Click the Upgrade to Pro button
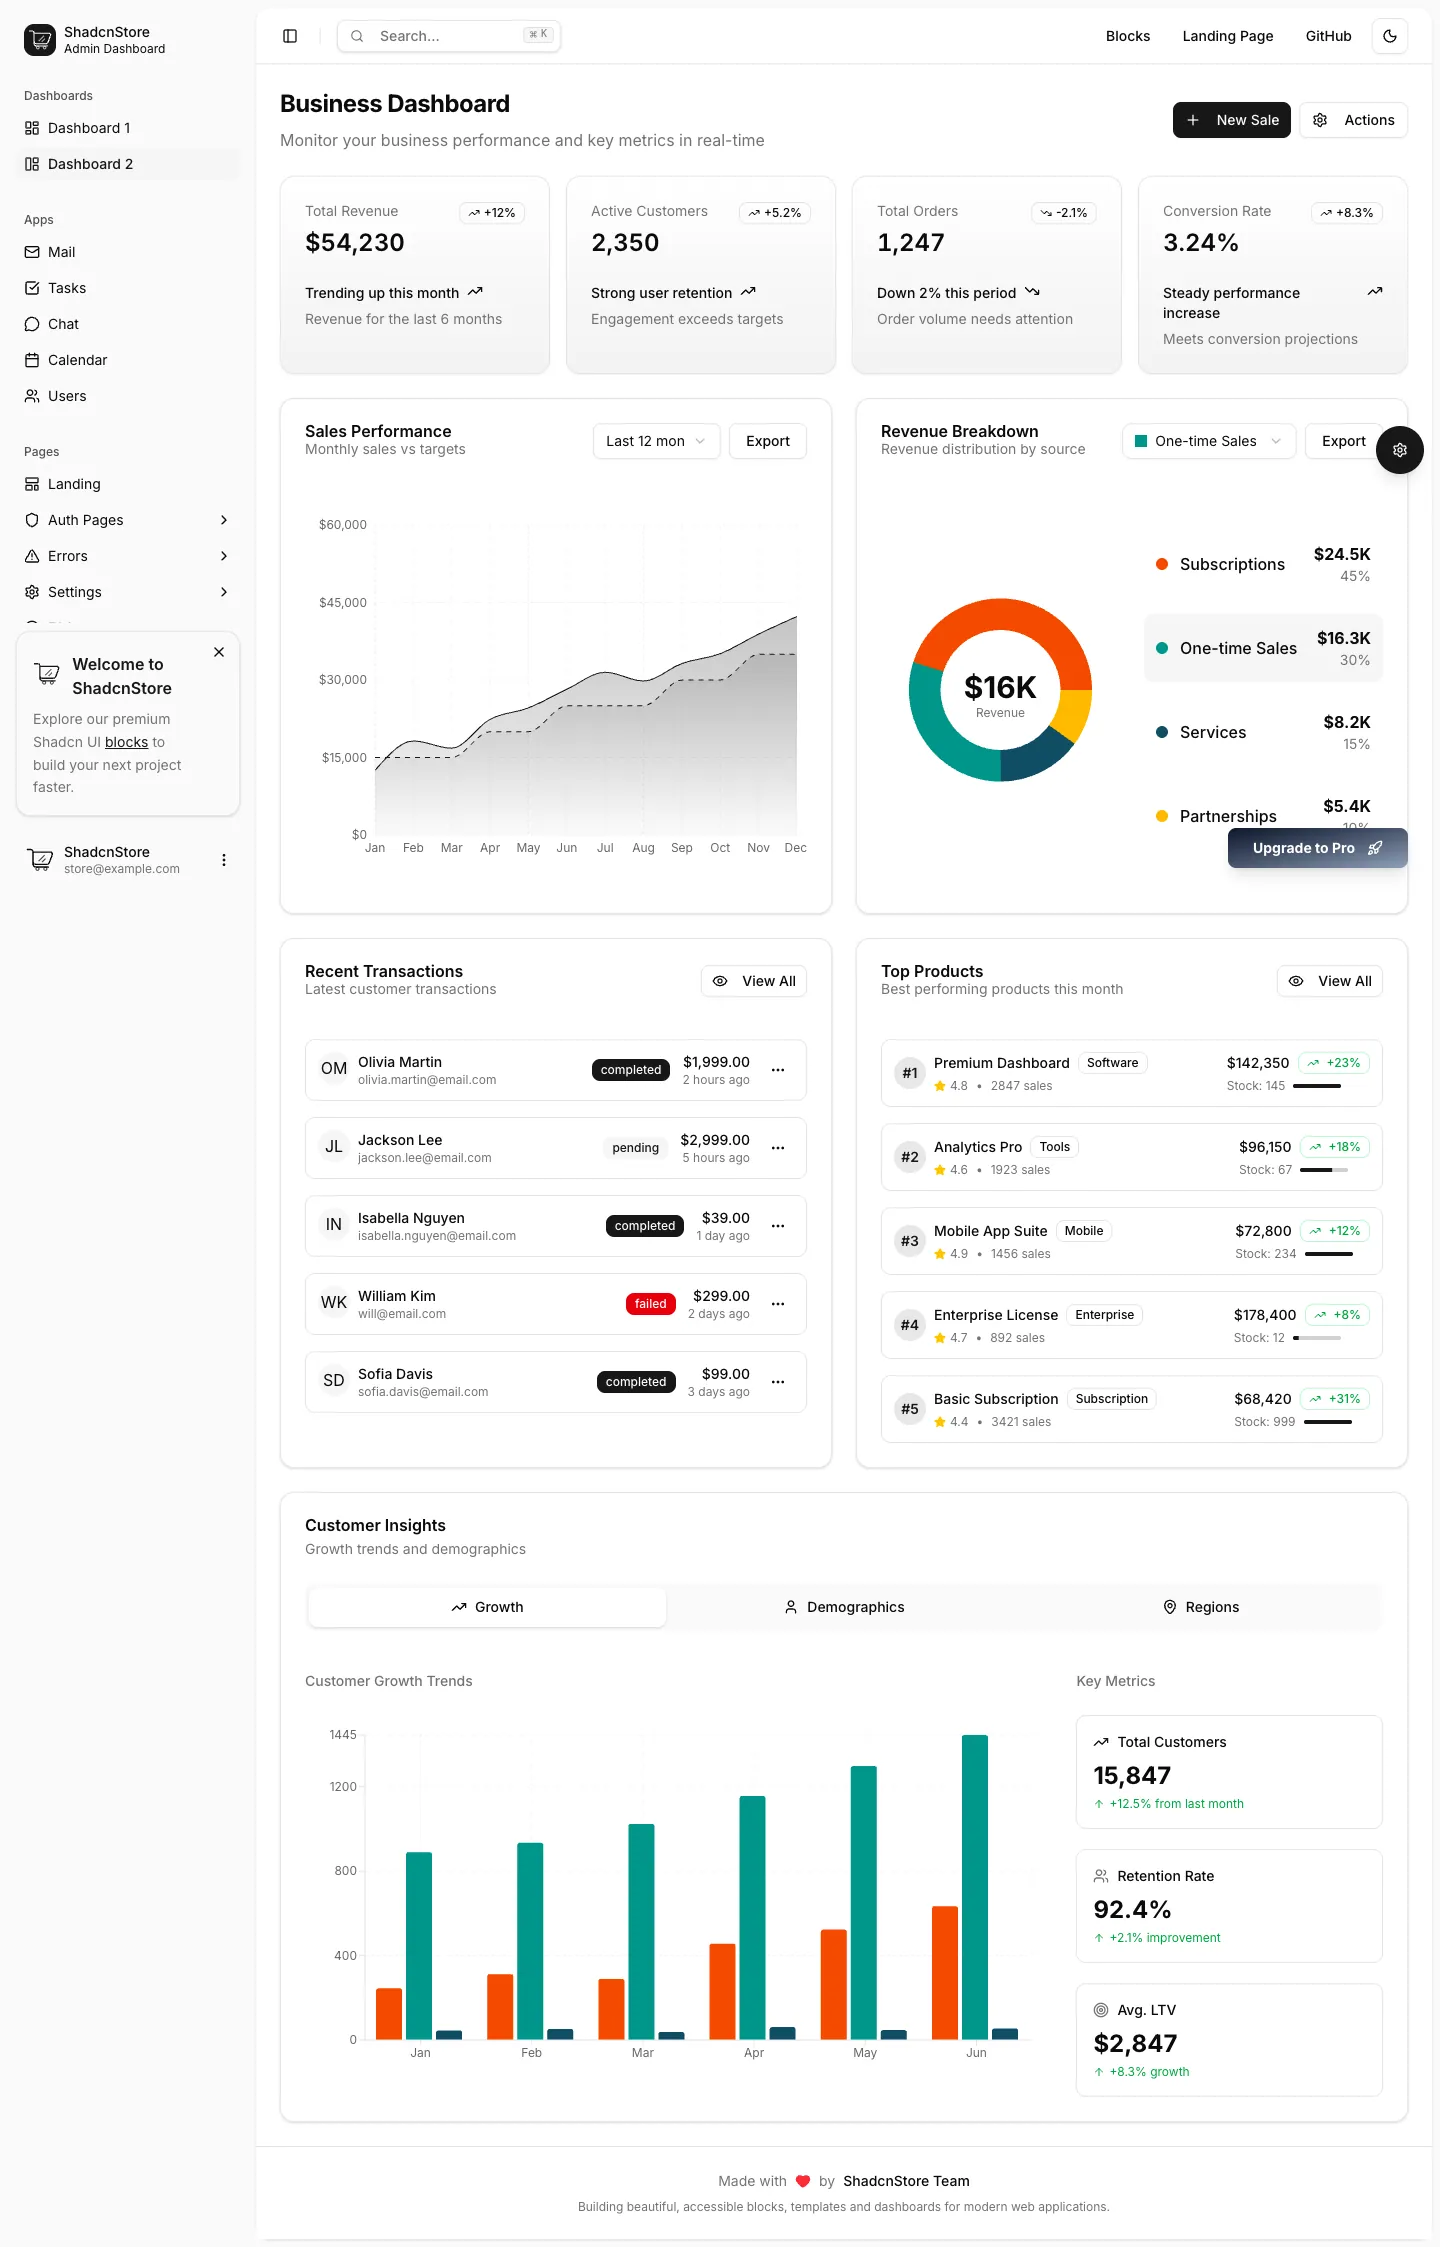Screen dimensions: 1440x2247 [x=1318, y=848]
